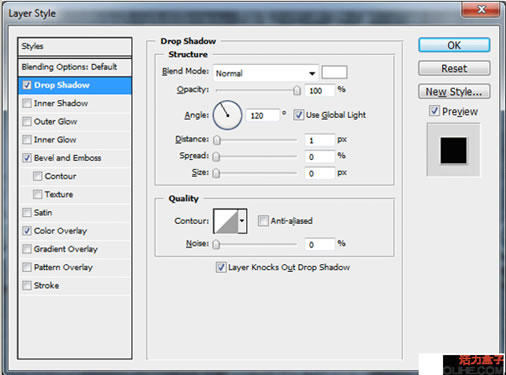This screenshot has width=506, height=375.
Task: Enable the Stroke checkbox
Action: coord(27,285)
